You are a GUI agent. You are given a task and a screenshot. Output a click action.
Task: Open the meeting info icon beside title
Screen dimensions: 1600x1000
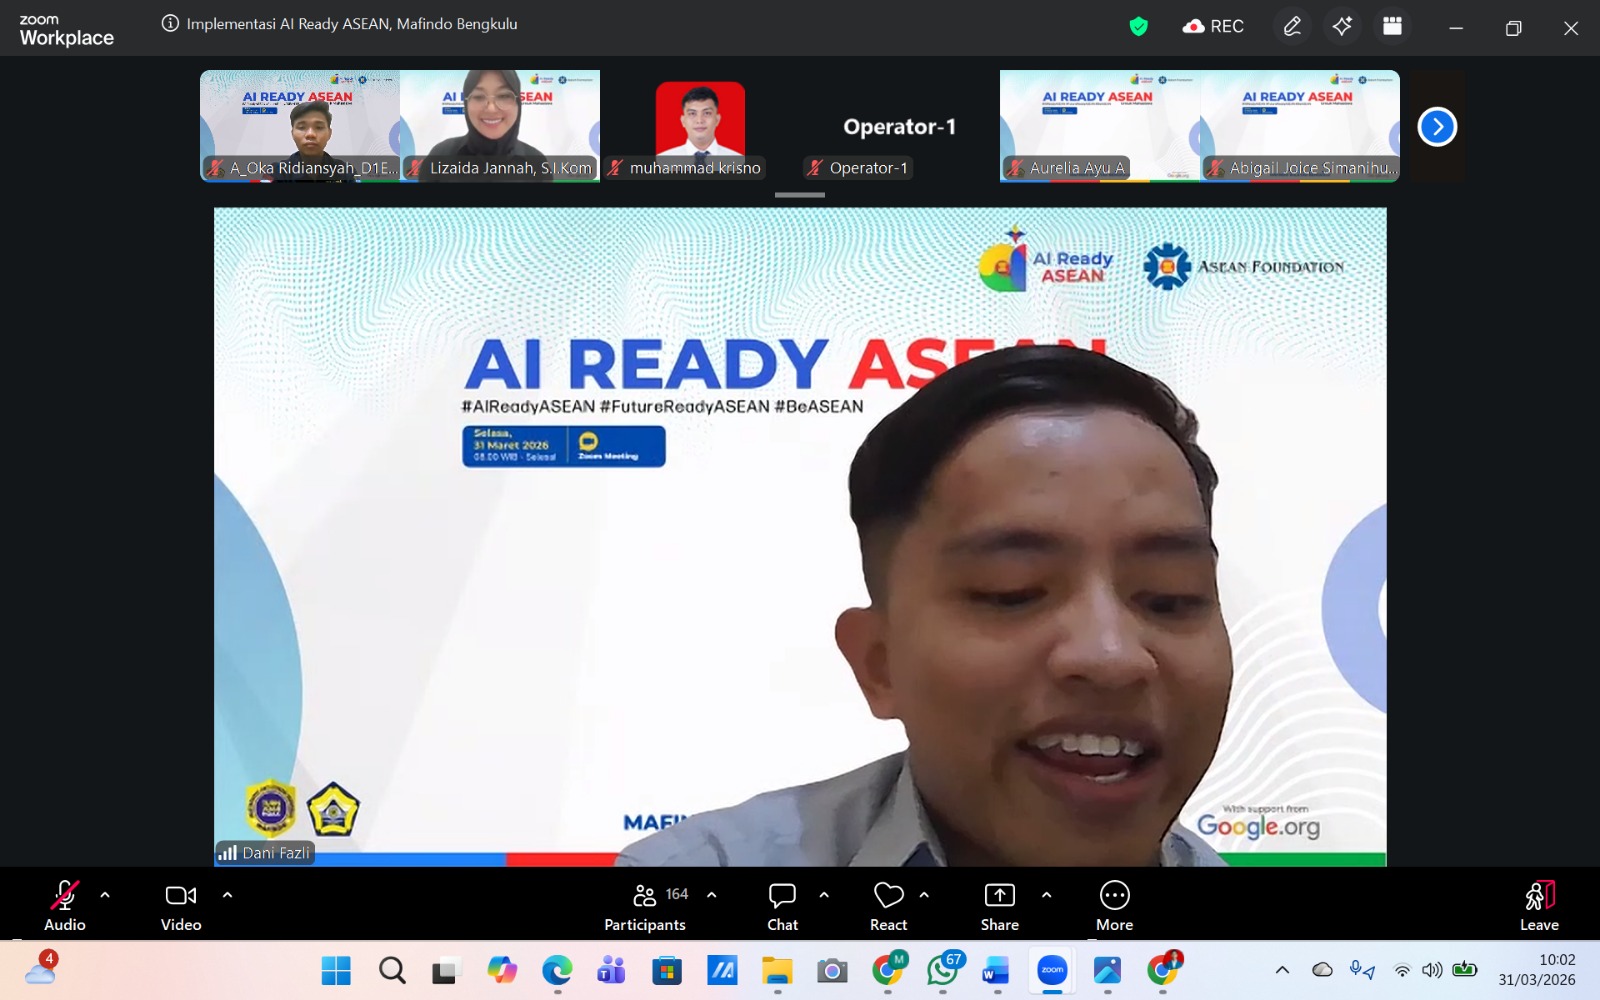click(170, 24)
